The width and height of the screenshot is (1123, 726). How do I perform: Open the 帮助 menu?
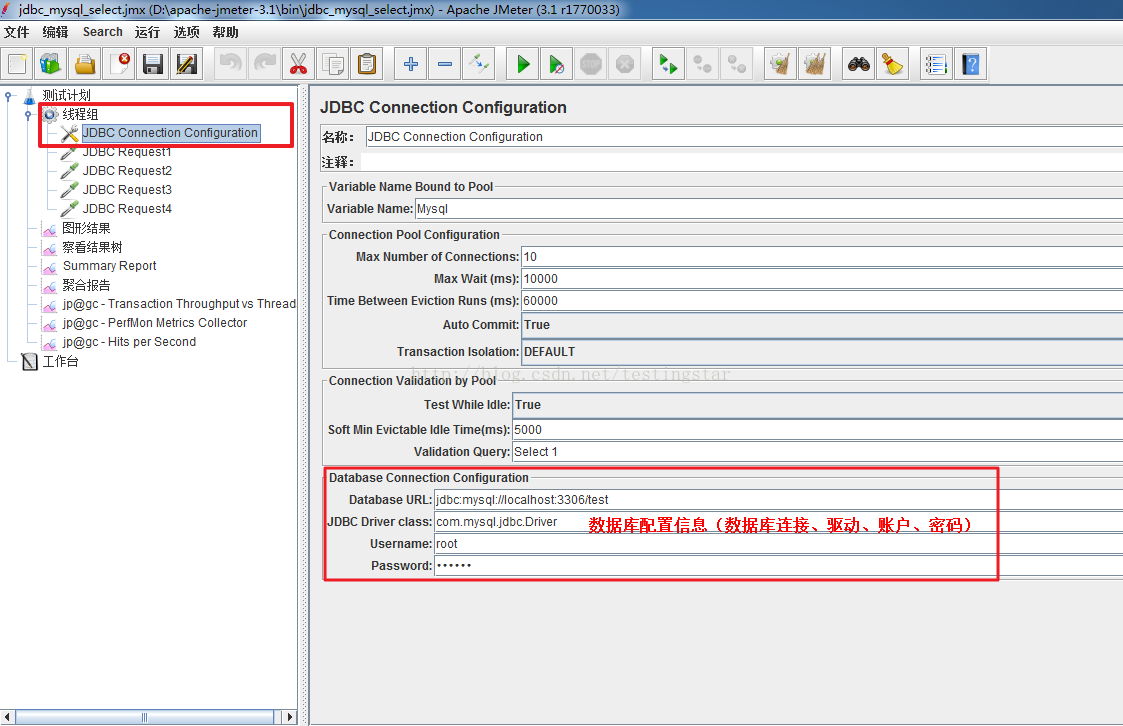(x=225, y=32)
